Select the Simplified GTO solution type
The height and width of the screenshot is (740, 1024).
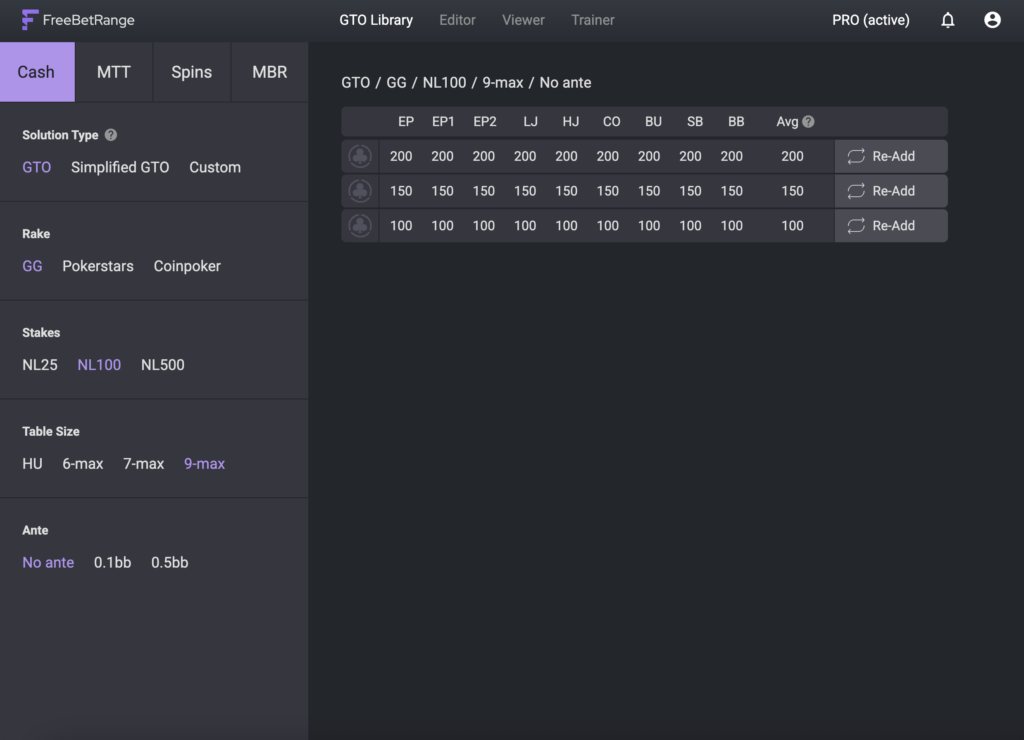[120, 167]
